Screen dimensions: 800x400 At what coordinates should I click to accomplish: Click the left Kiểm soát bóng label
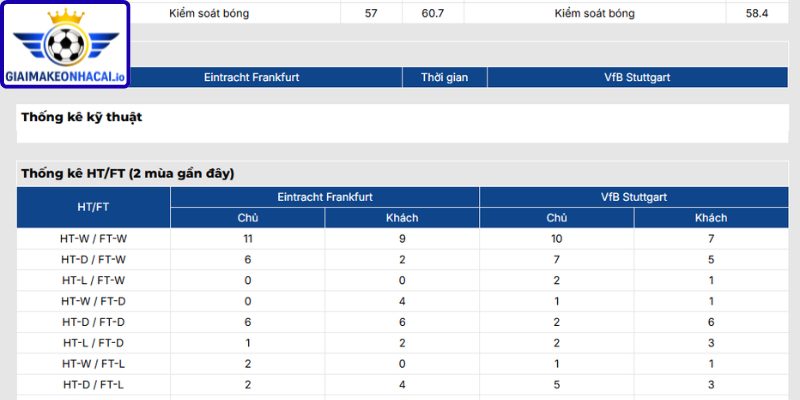[x=209, y=14]
